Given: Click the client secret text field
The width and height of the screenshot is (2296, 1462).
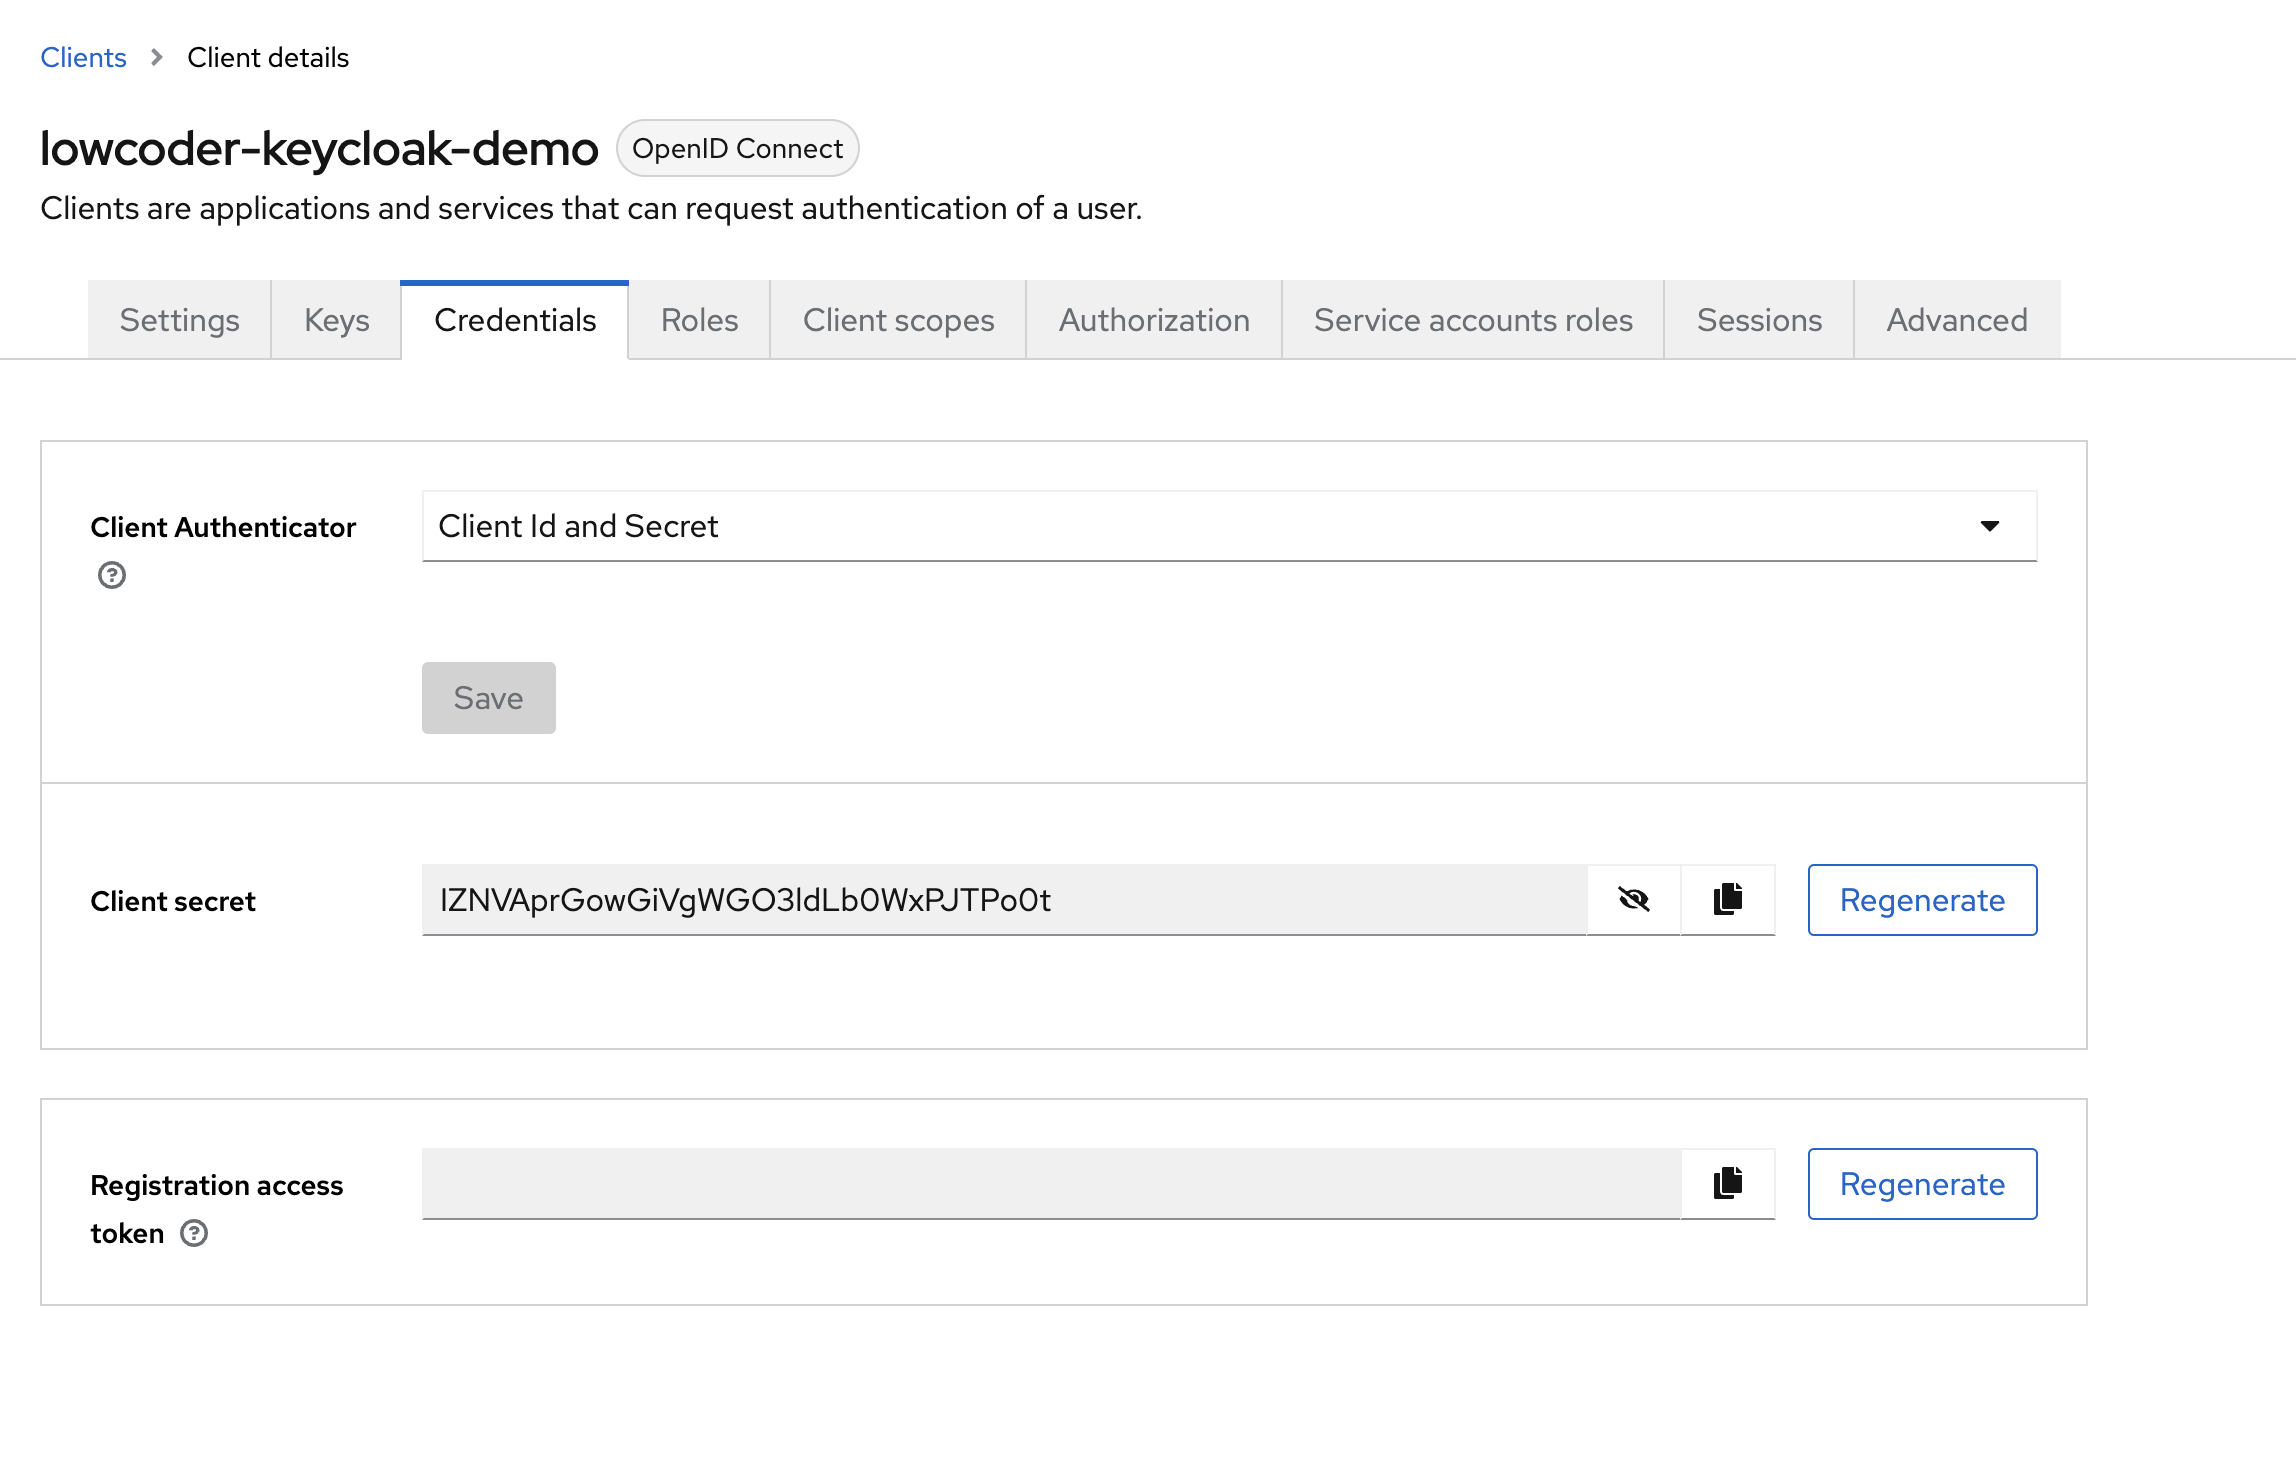Looking at the screenshot, I should pyautogui.click(x=1003, y=900).
